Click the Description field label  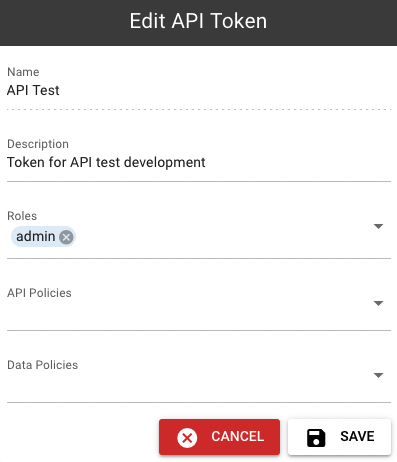click(x=38, y=144)
